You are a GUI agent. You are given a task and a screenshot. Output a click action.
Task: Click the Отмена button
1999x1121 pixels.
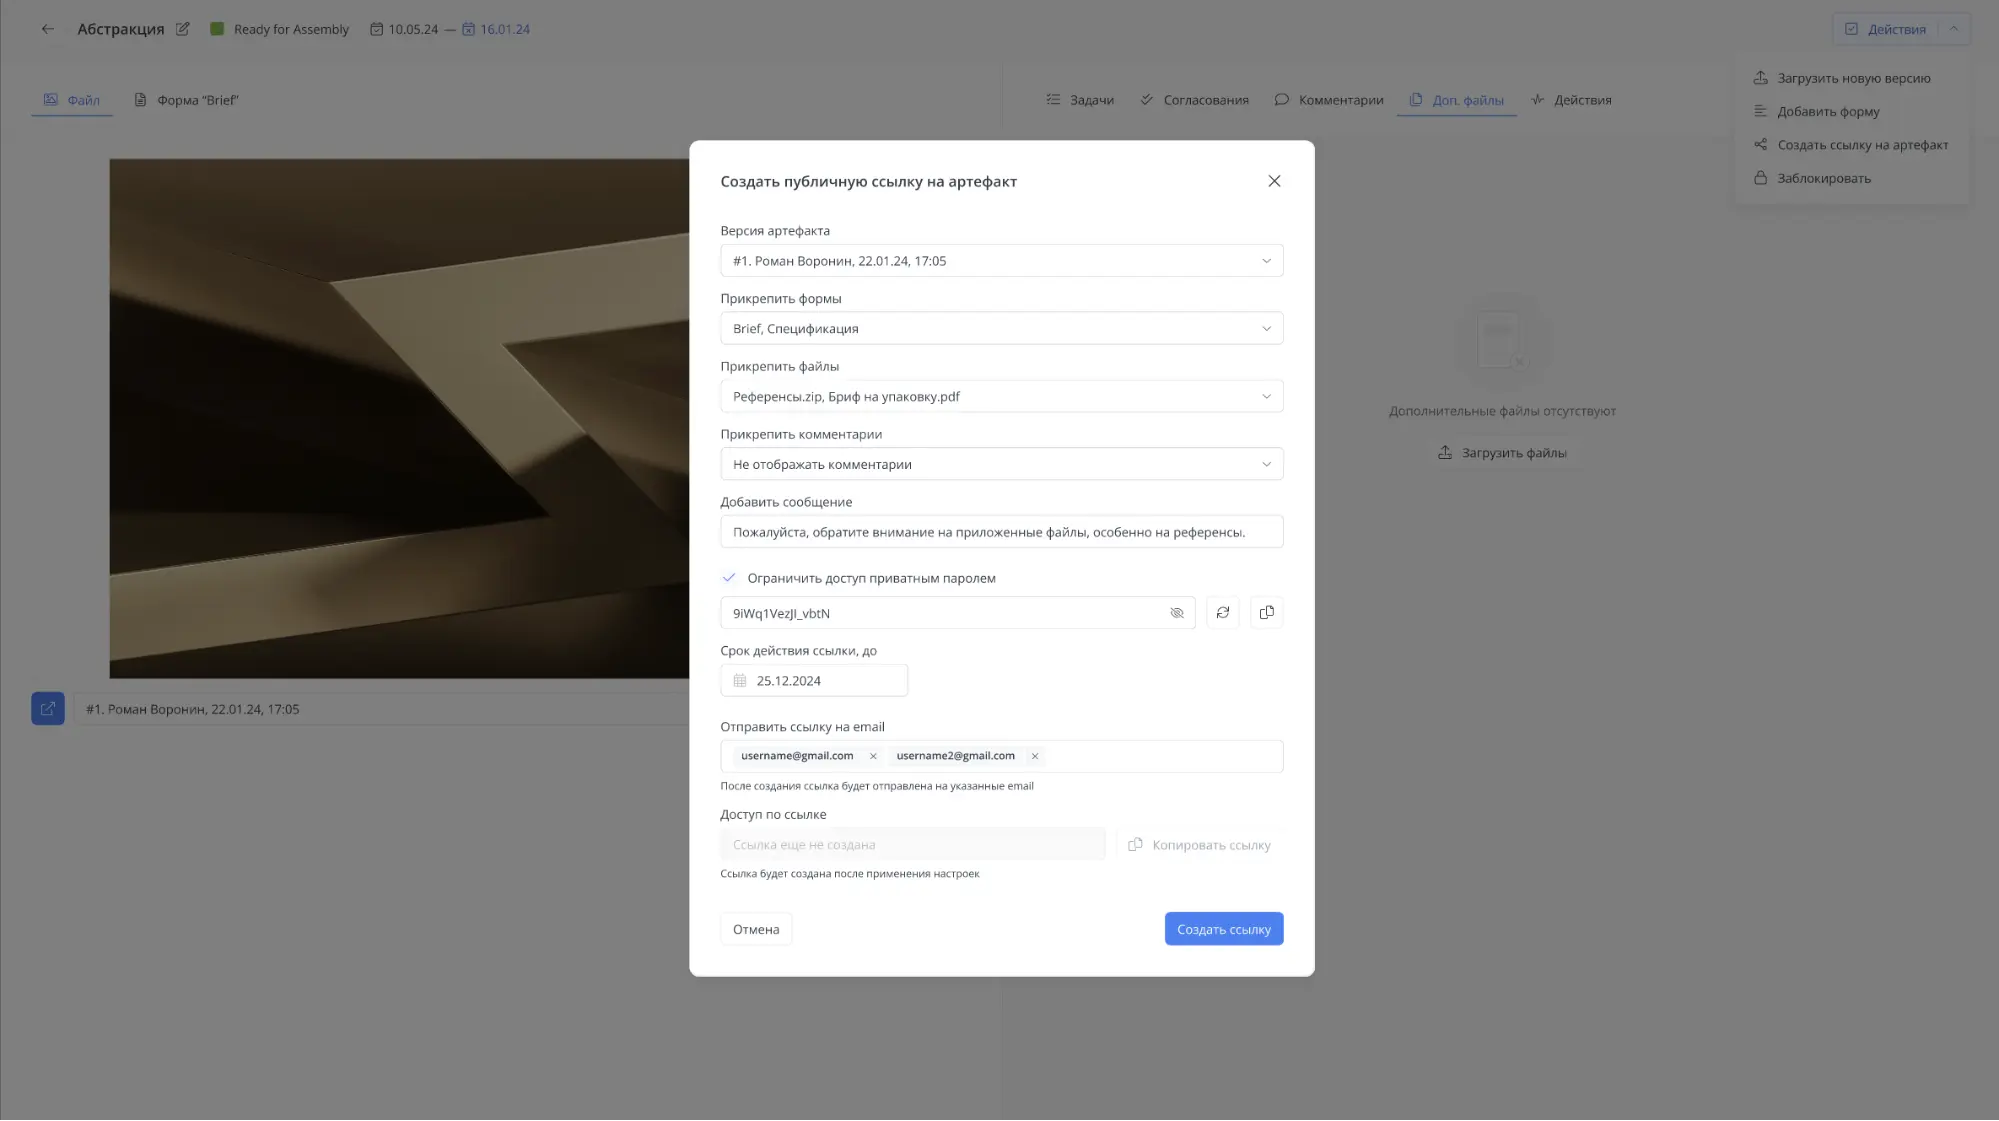coord(756,929)
